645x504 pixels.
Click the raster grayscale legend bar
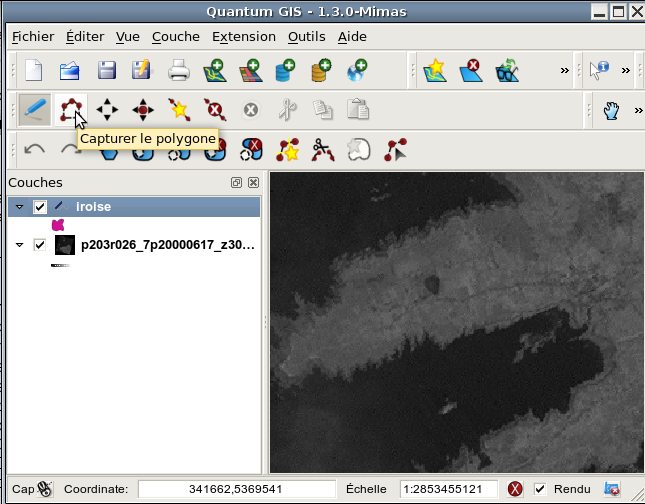pos(61,266)
